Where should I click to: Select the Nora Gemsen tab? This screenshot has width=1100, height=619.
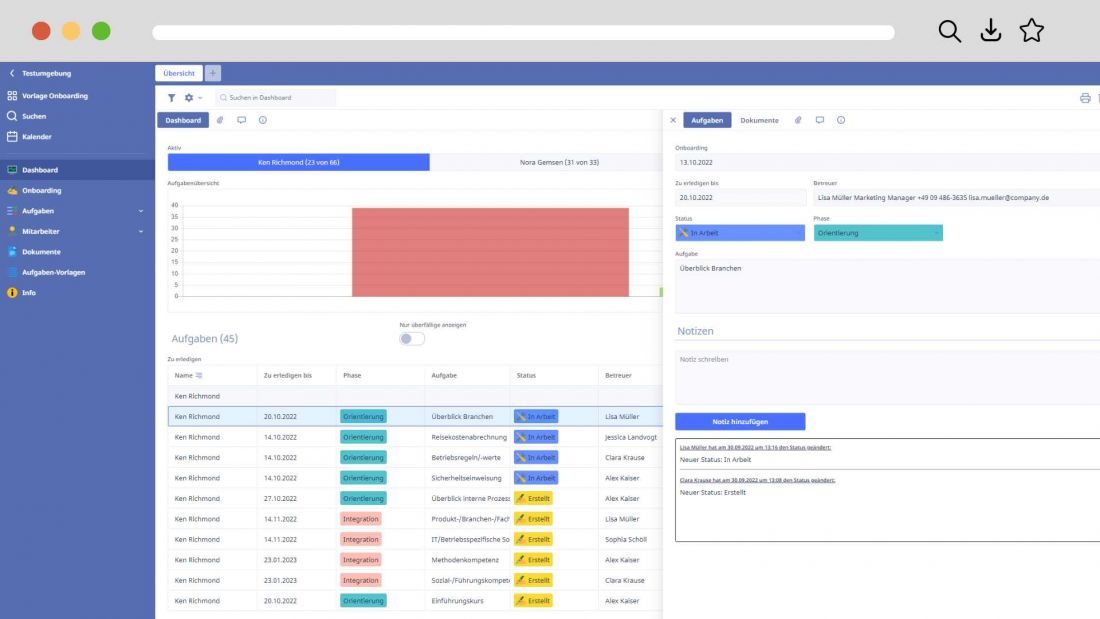546,162
